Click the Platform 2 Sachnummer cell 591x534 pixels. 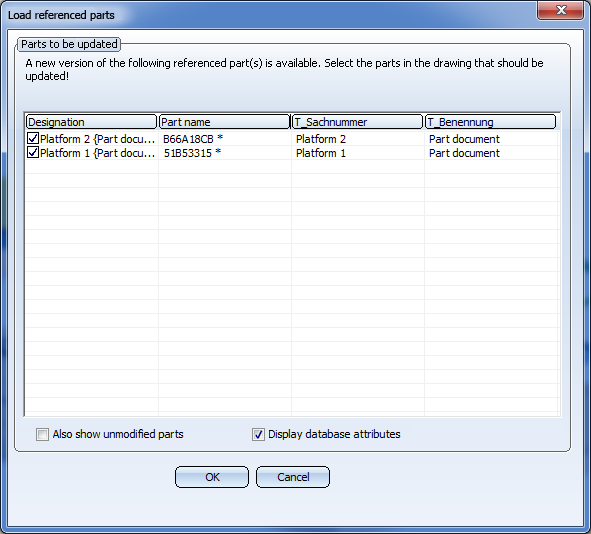point(321,139)
